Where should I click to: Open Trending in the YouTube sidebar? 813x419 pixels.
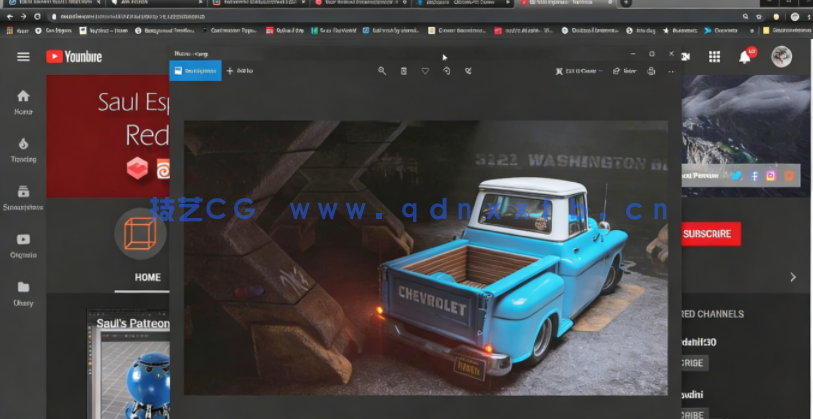point(23,150)
